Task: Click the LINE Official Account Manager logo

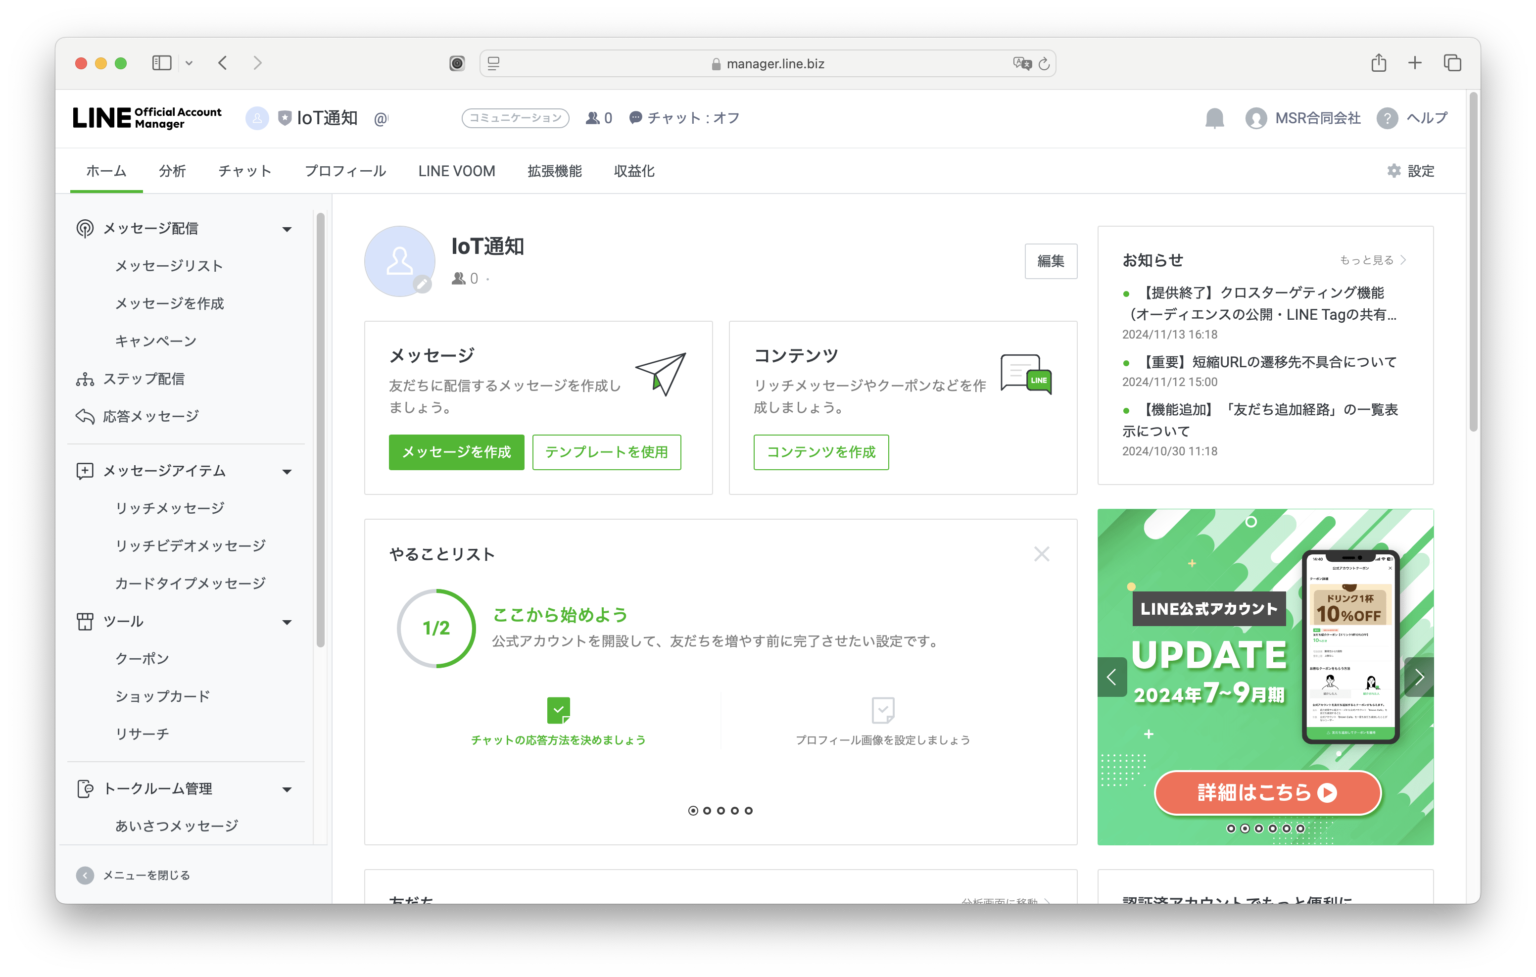Action: (x=146, y=117)
